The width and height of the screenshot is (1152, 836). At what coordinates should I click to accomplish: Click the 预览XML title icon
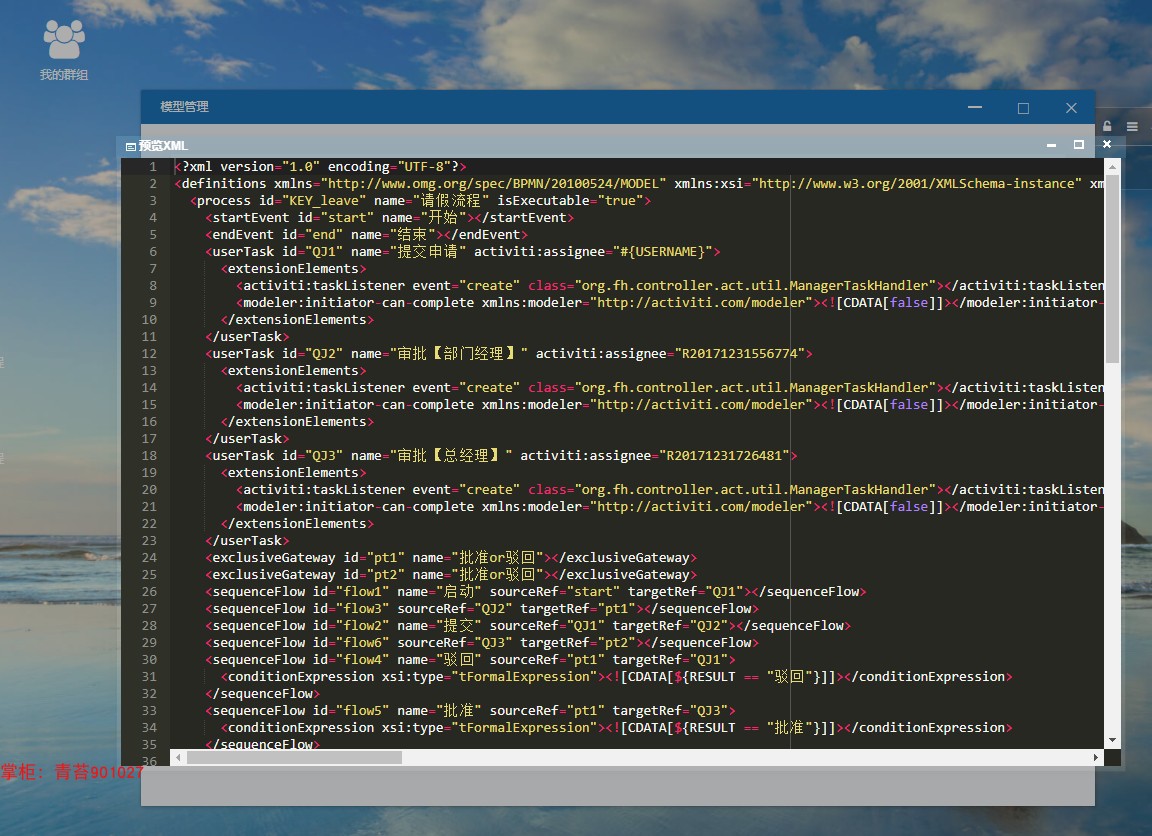(130, 146)
